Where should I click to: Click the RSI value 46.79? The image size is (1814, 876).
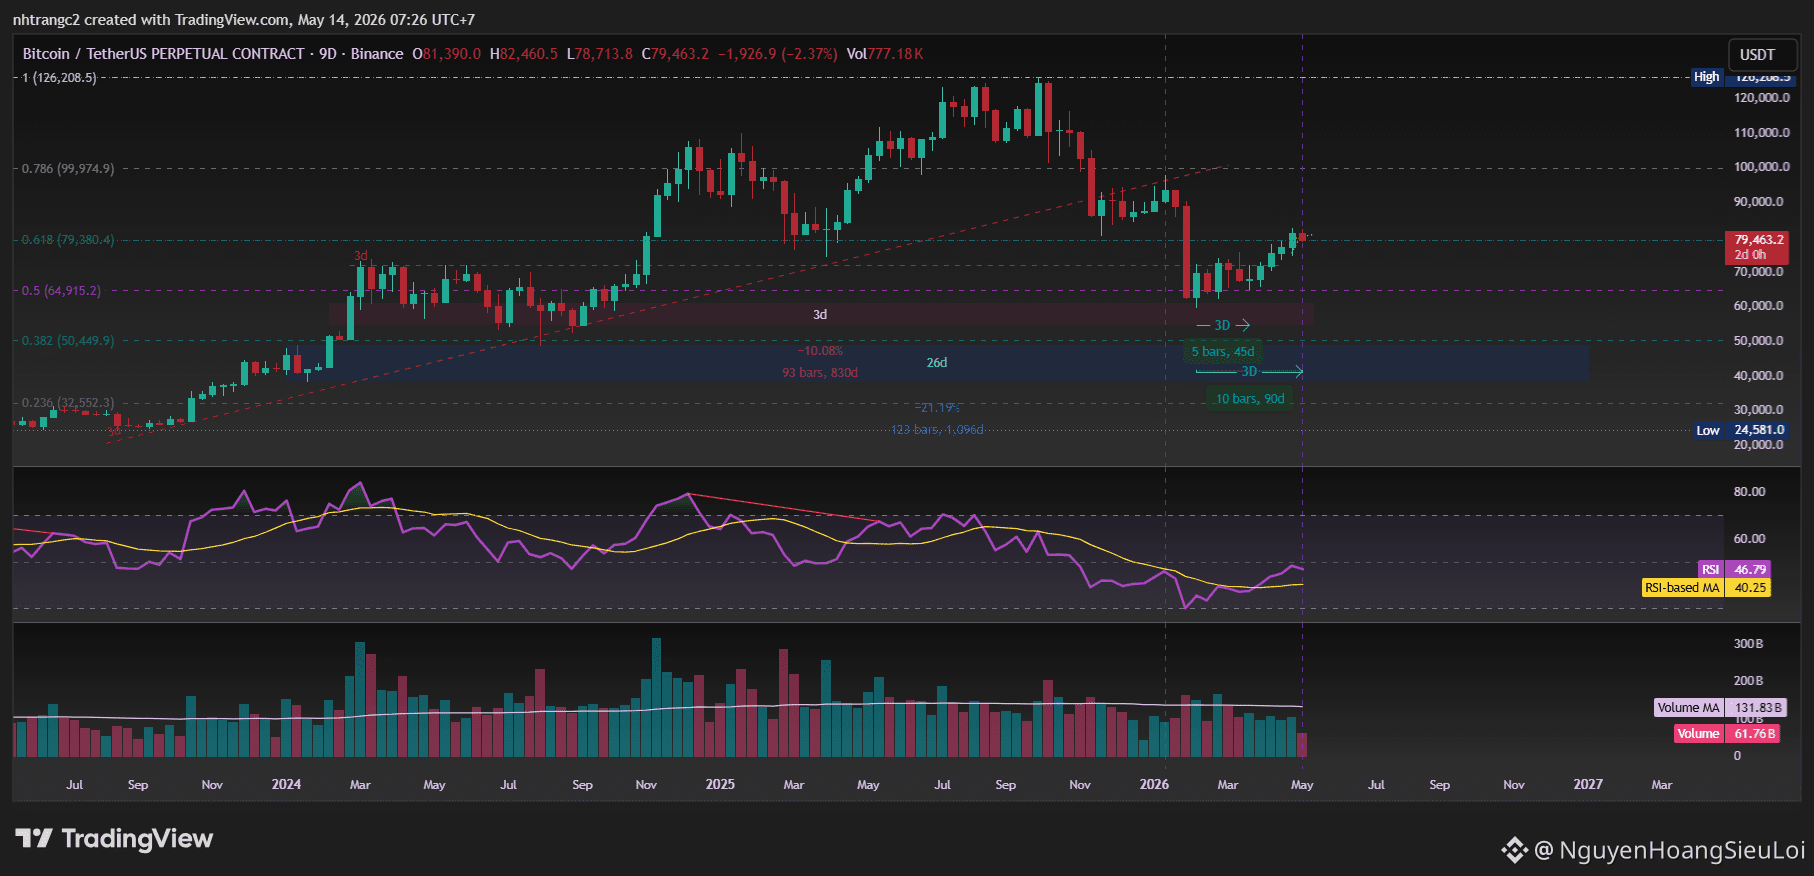1749,570
